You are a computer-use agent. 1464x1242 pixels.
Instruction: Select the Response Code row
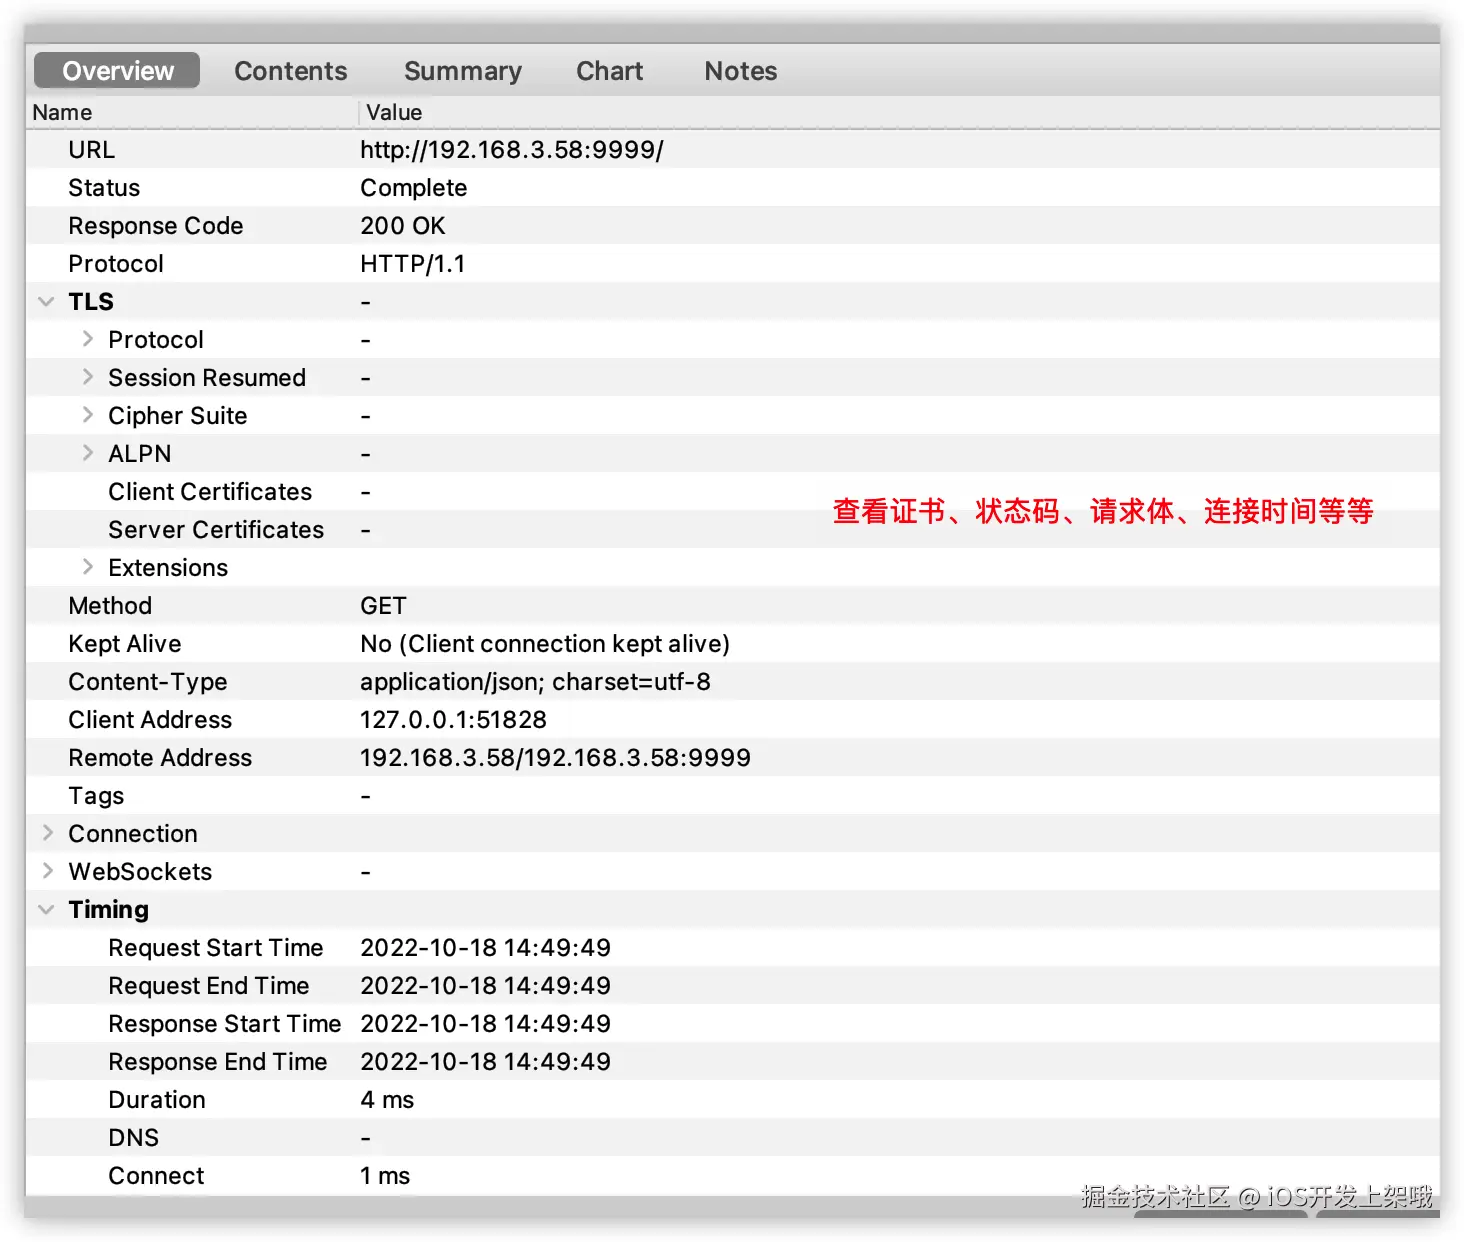pyautogui.click(x=733, y=226)
